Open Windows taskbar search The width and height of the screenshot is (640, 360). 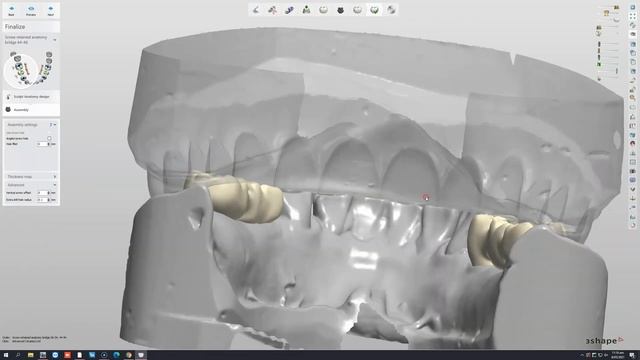[x=18, y=355]
